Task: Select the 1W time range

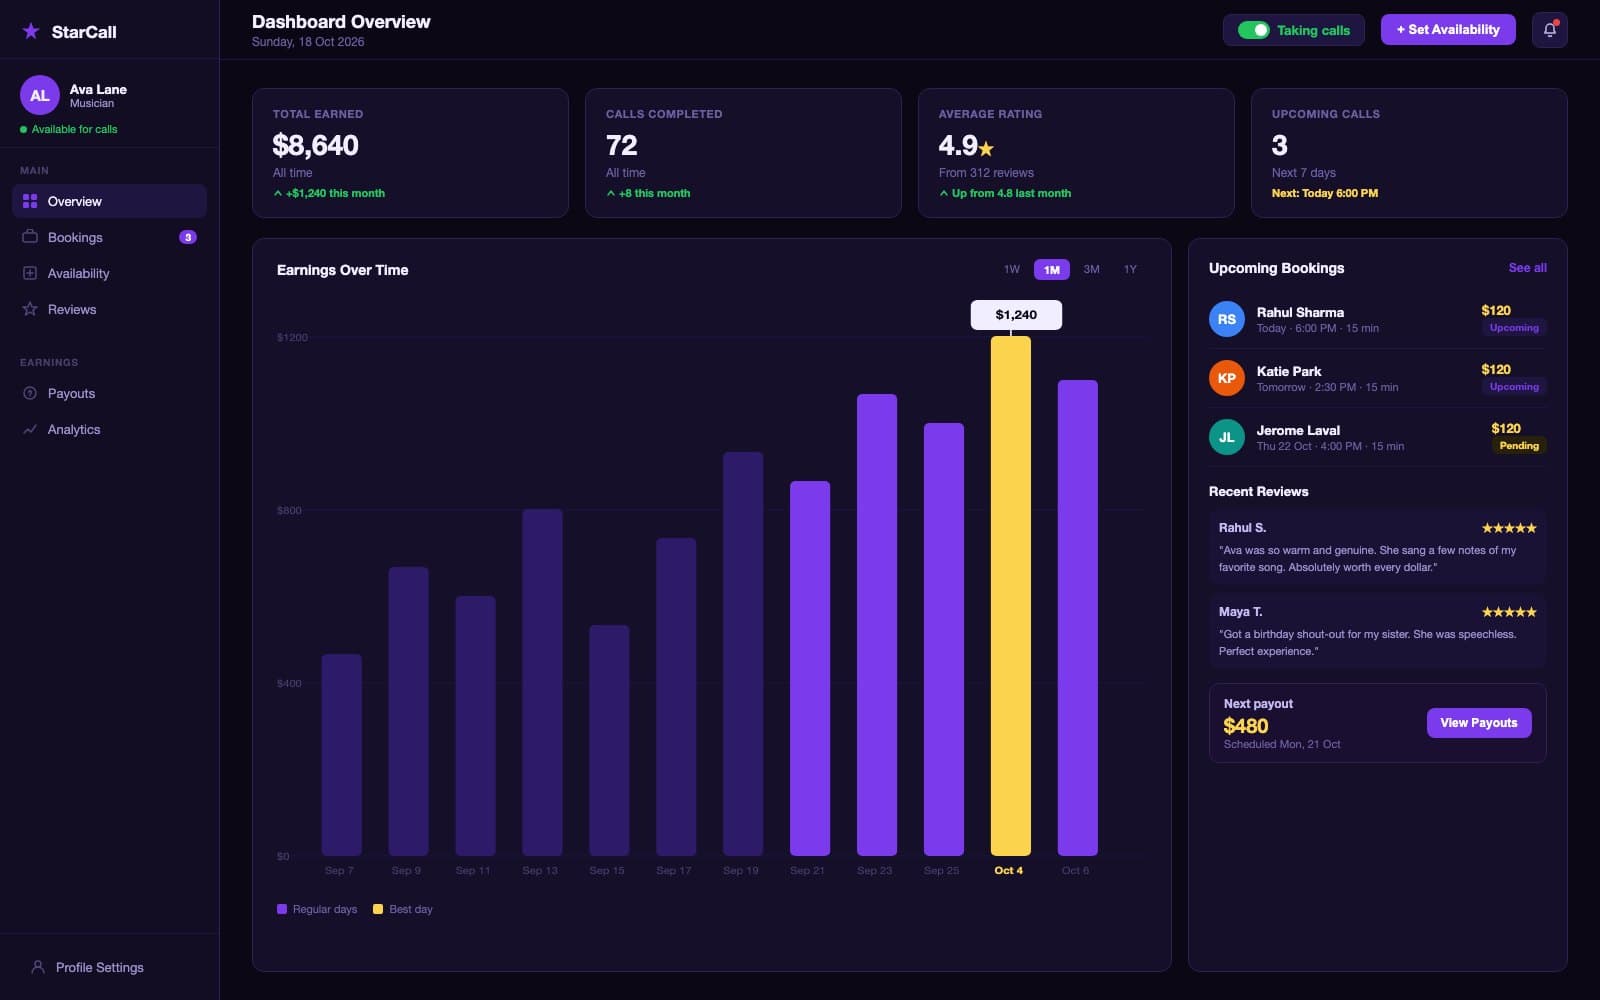Action: 1012,269
